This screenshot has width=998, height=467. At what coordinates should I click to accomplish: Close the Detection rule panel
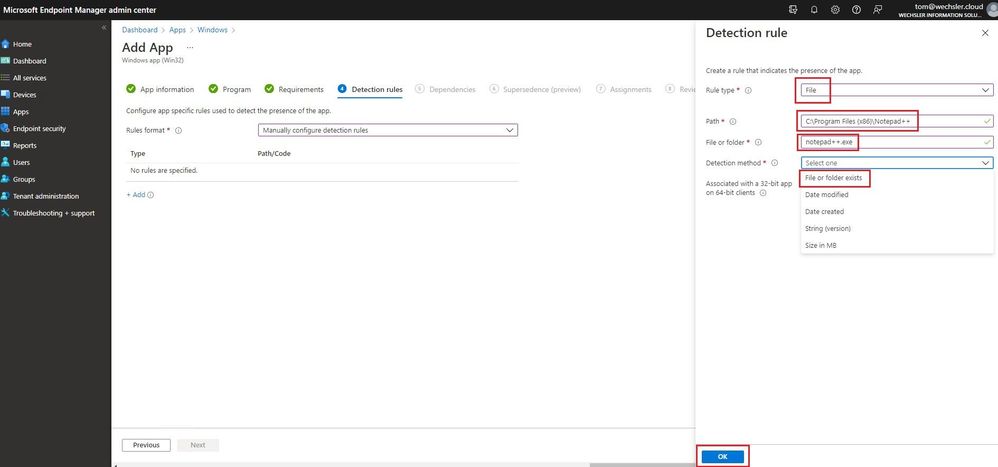click(x=985, y=33)
